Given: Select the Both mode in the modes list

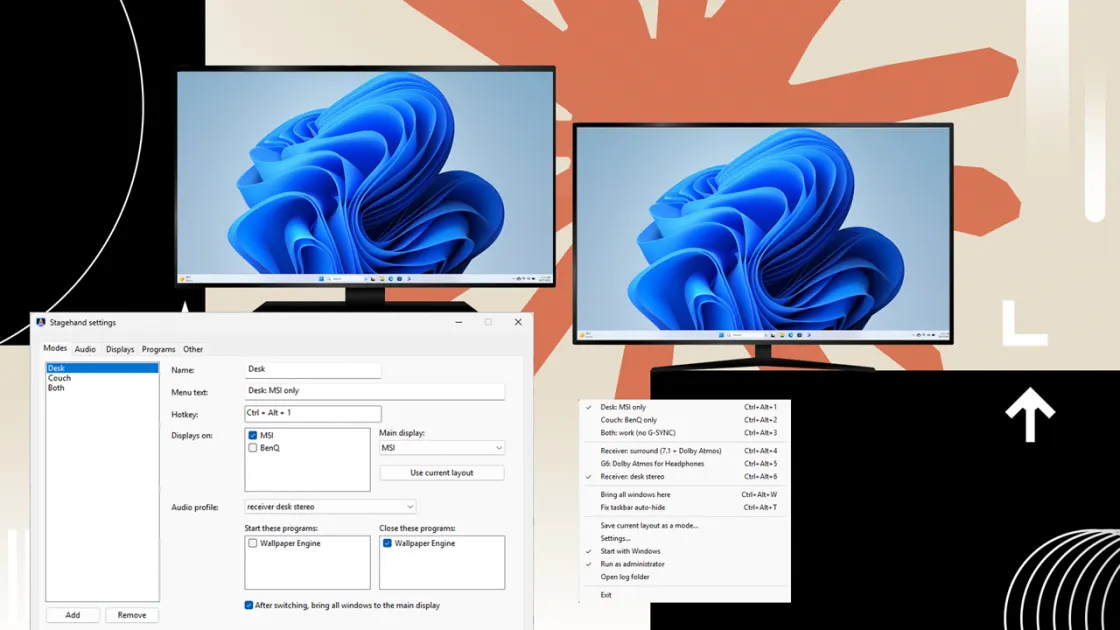Looking at the screenshot, I should (102, 388).
